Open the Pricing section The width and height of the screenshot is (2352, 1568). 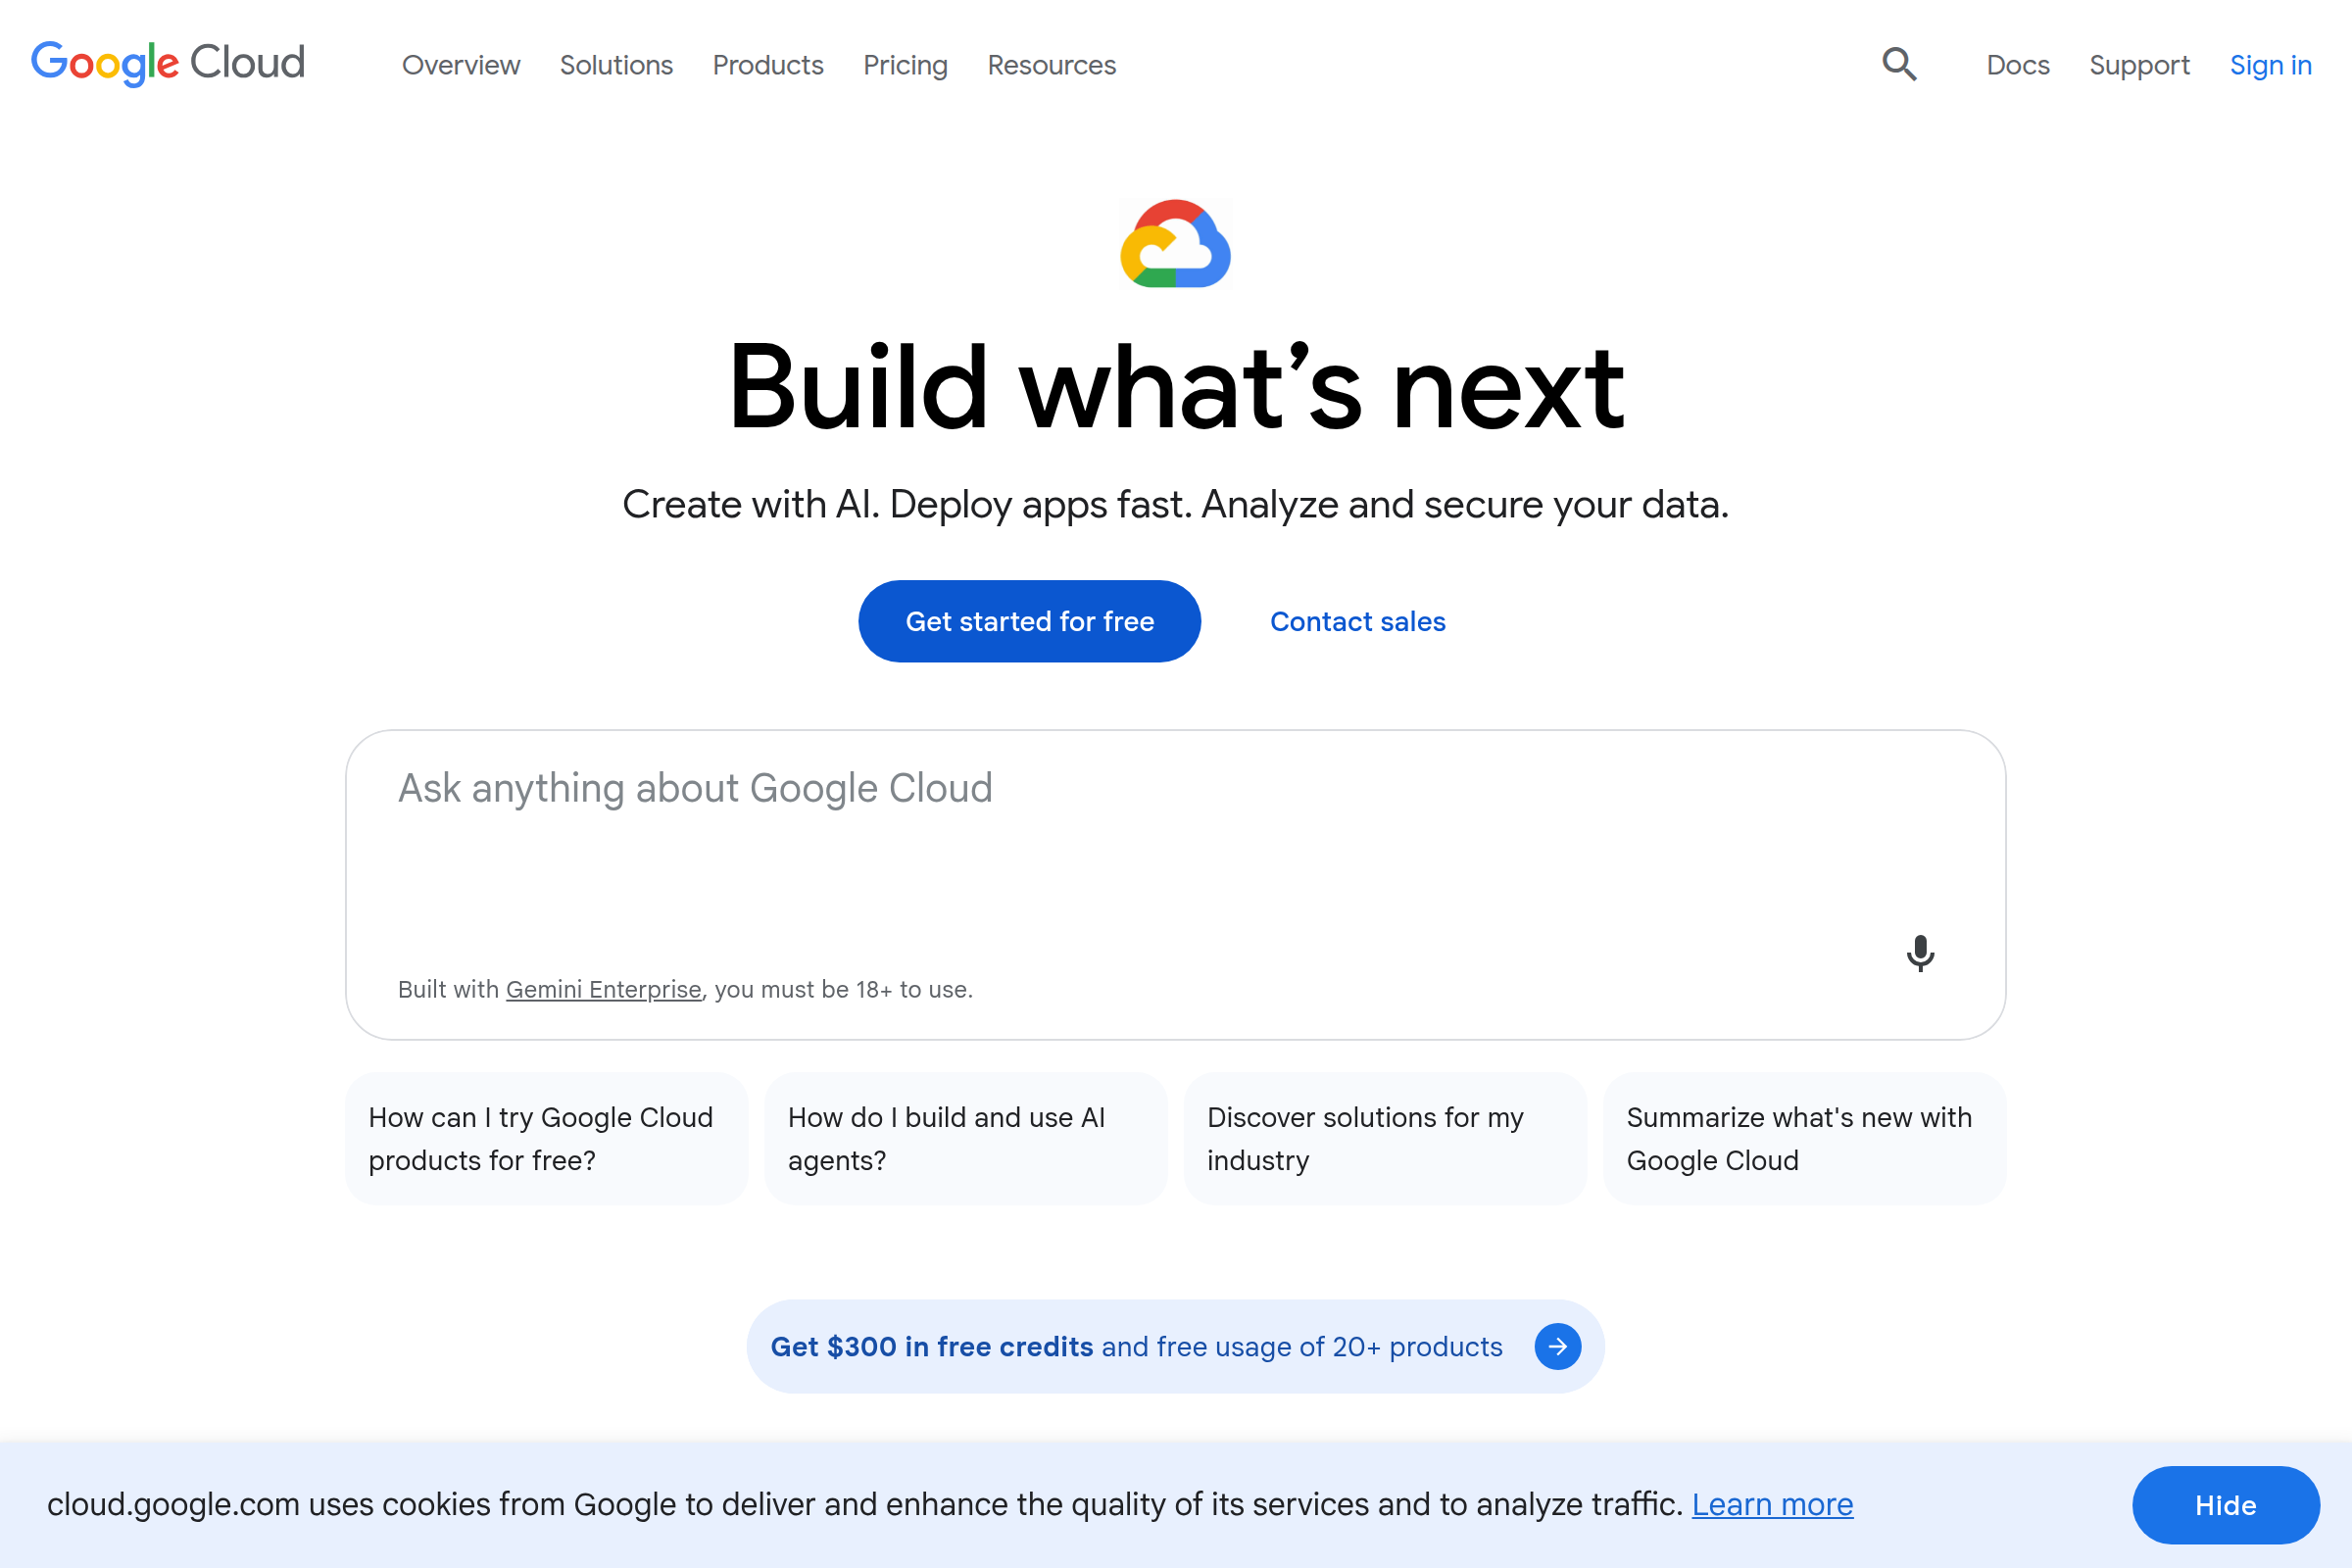904,65
